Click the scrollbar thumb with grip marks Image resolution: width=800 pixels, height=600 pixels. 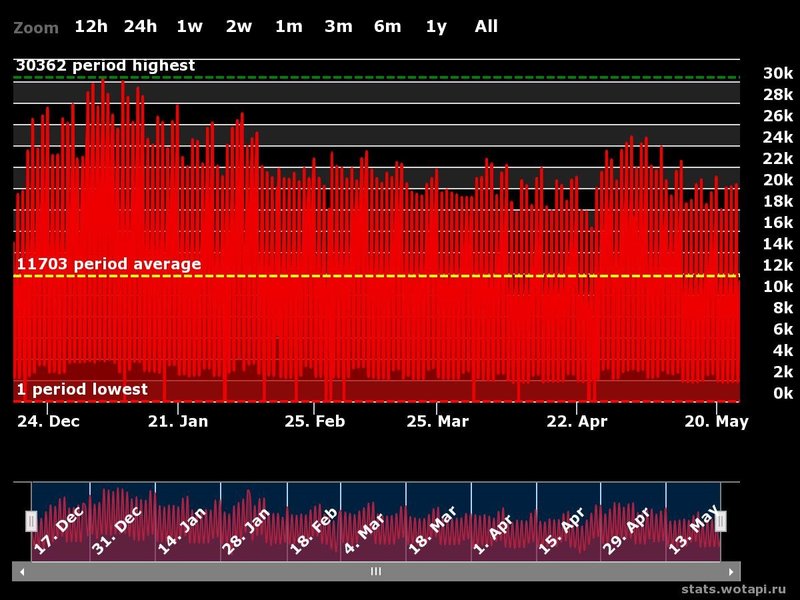375,569
